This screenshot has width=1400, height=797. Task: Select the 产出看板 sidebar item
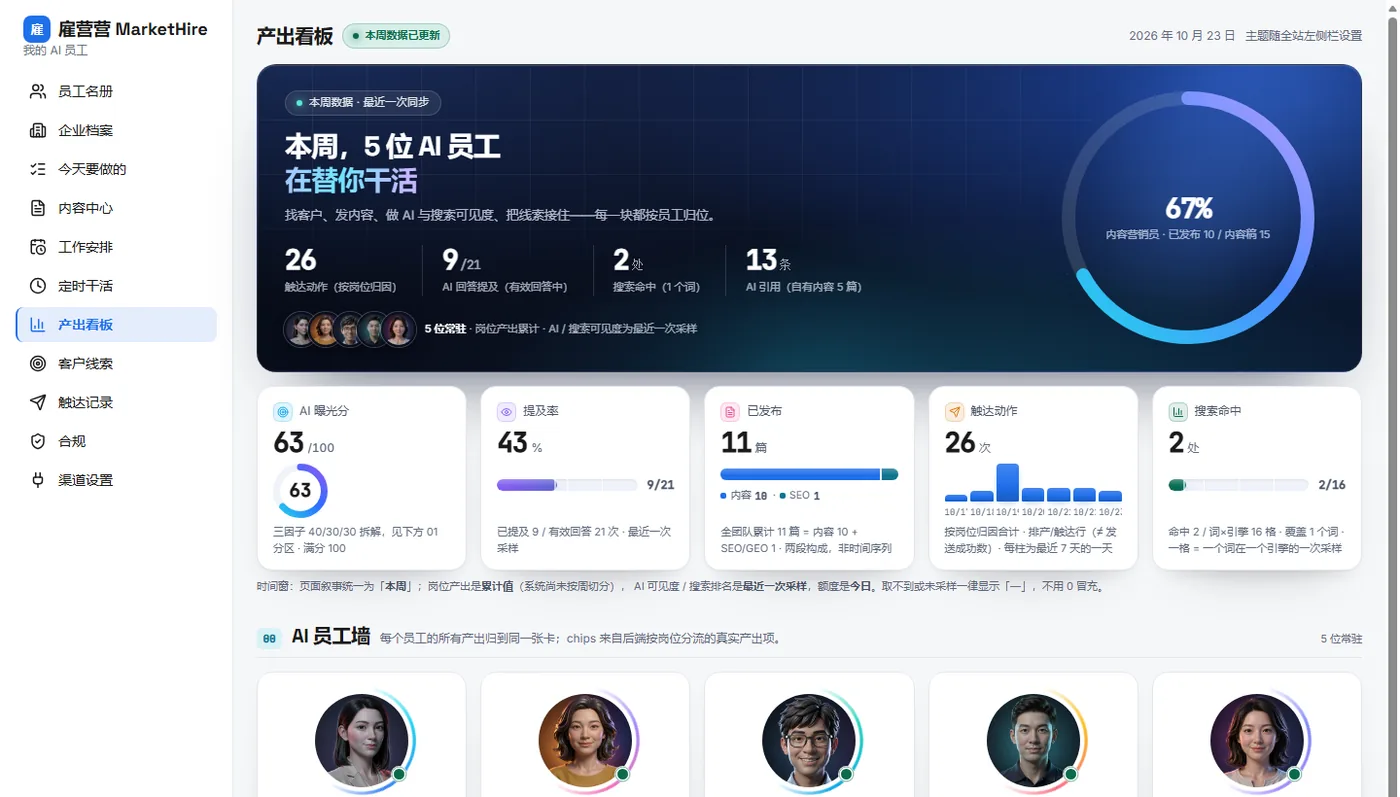coord(116,325)
